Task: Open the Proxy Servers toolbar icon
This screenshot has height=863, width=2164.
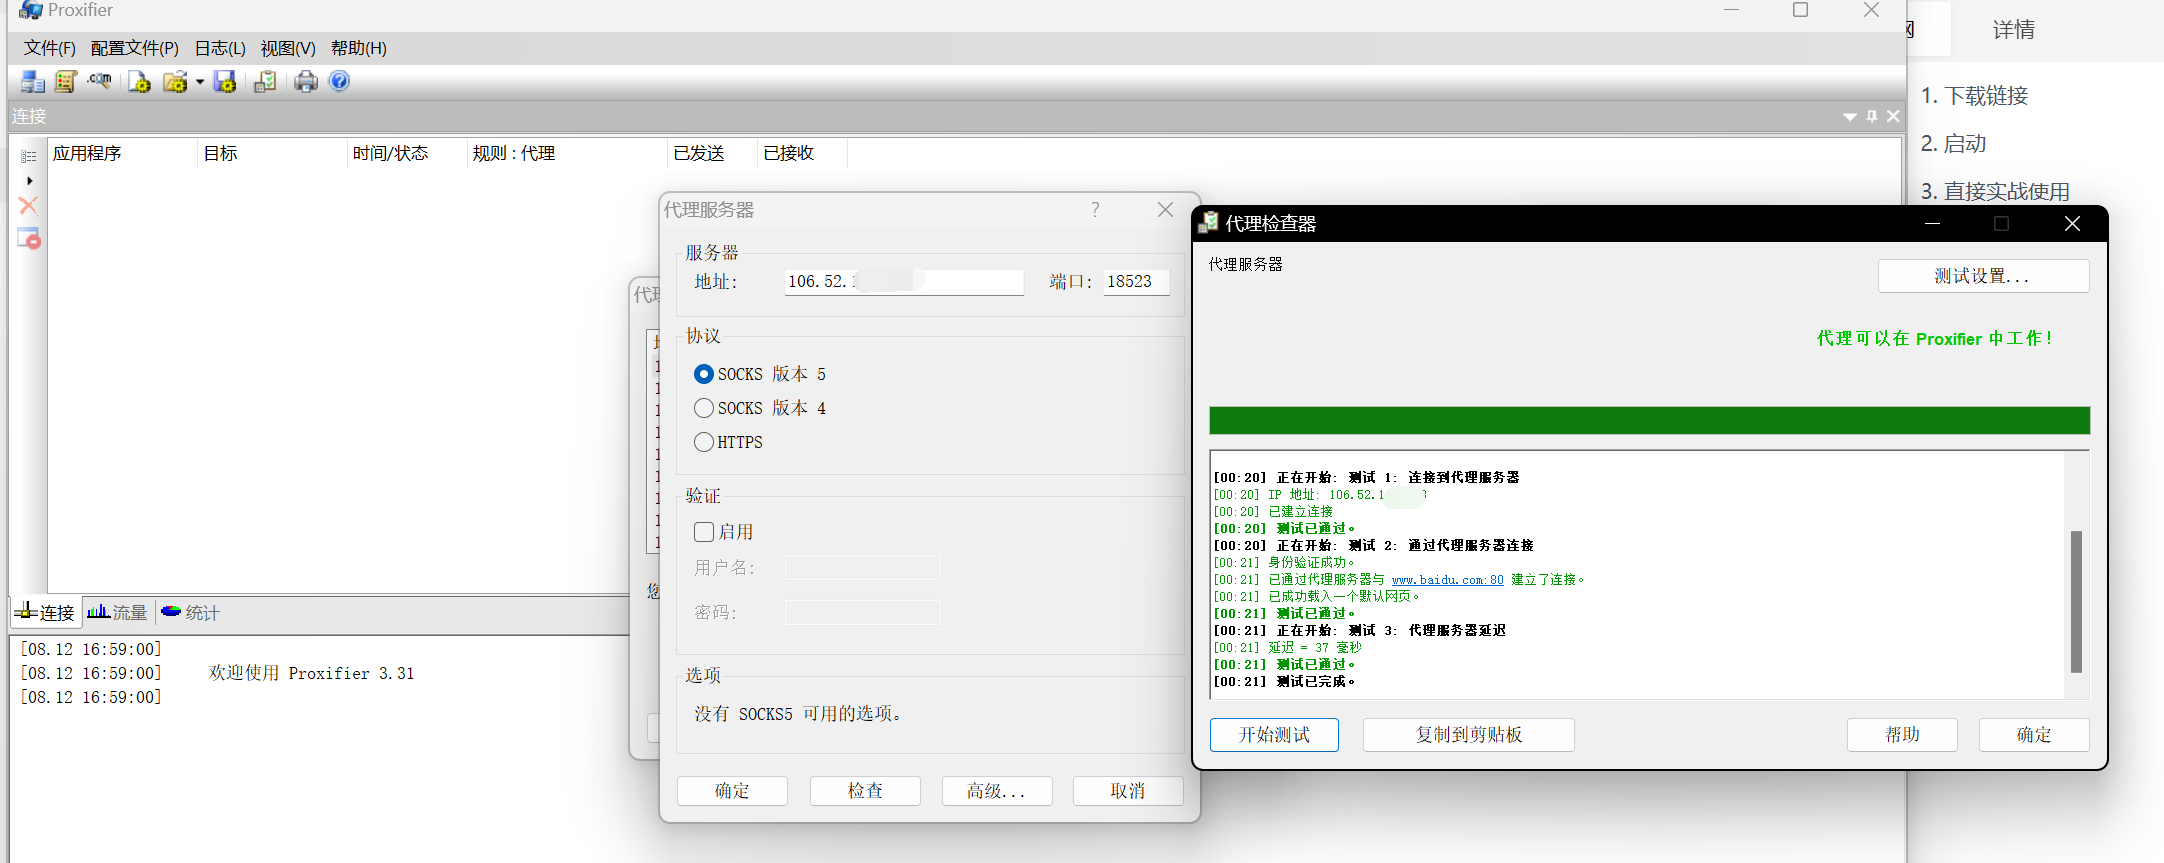Action: point(33,82)
